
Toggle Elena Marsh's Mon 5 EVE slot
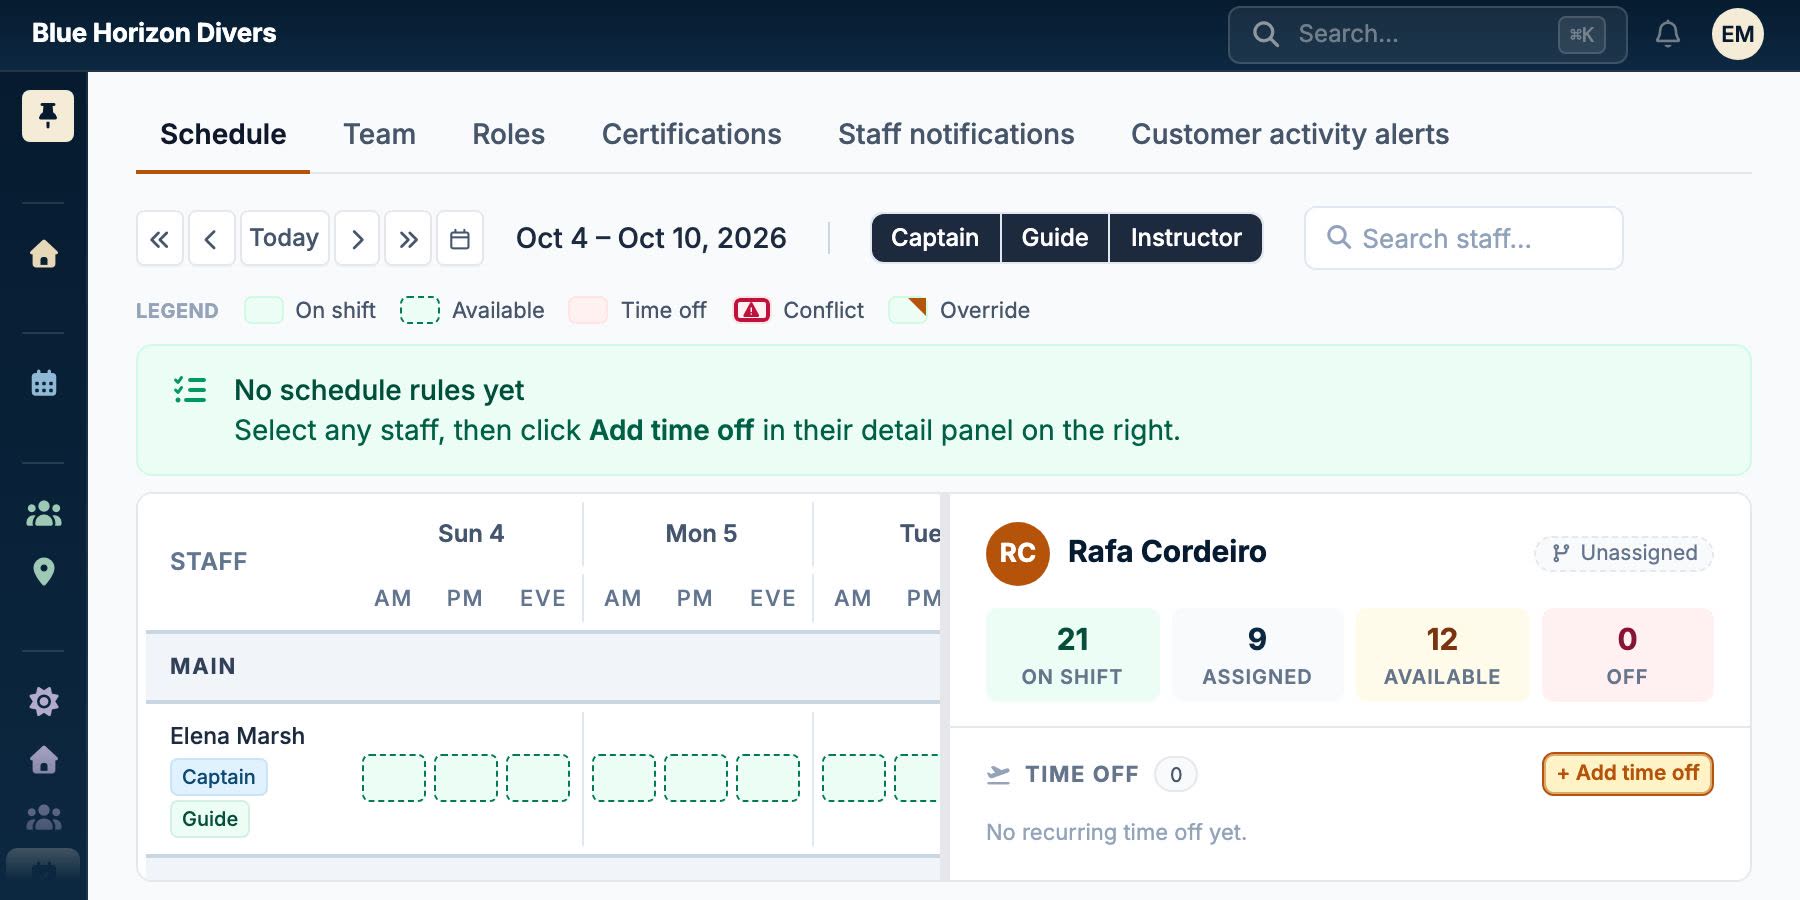[x=767, y=778]
